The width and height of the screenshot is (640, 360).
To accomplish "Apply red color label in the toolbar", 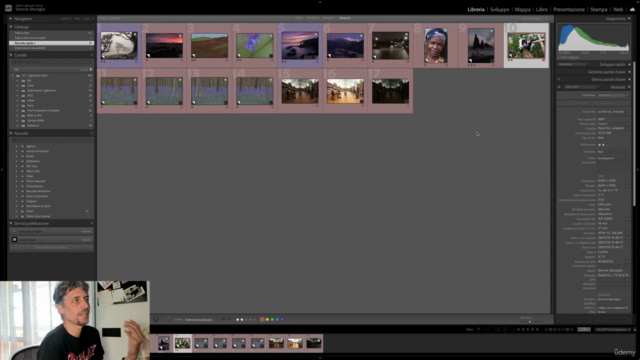I will 262,320.
